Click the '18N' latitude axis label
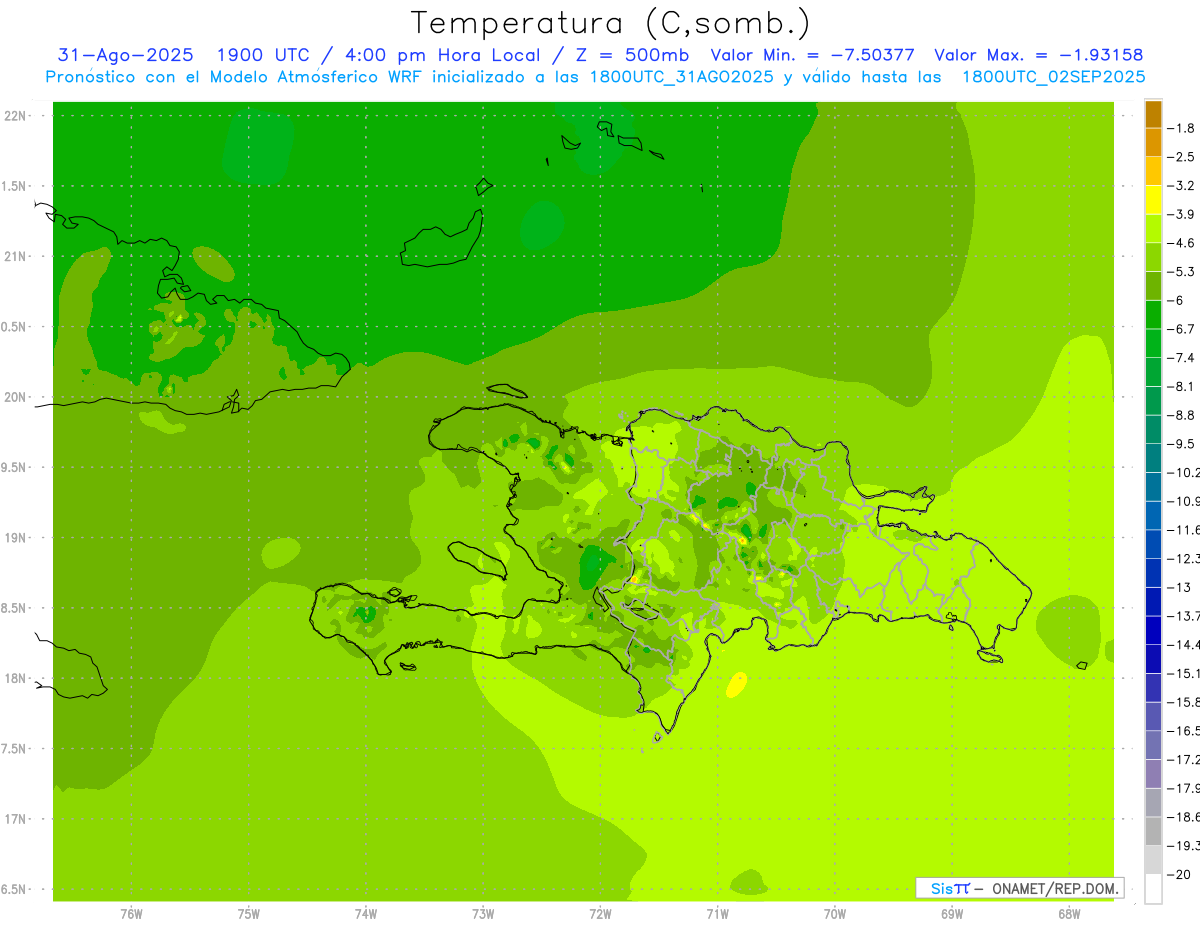 [15, 678]
